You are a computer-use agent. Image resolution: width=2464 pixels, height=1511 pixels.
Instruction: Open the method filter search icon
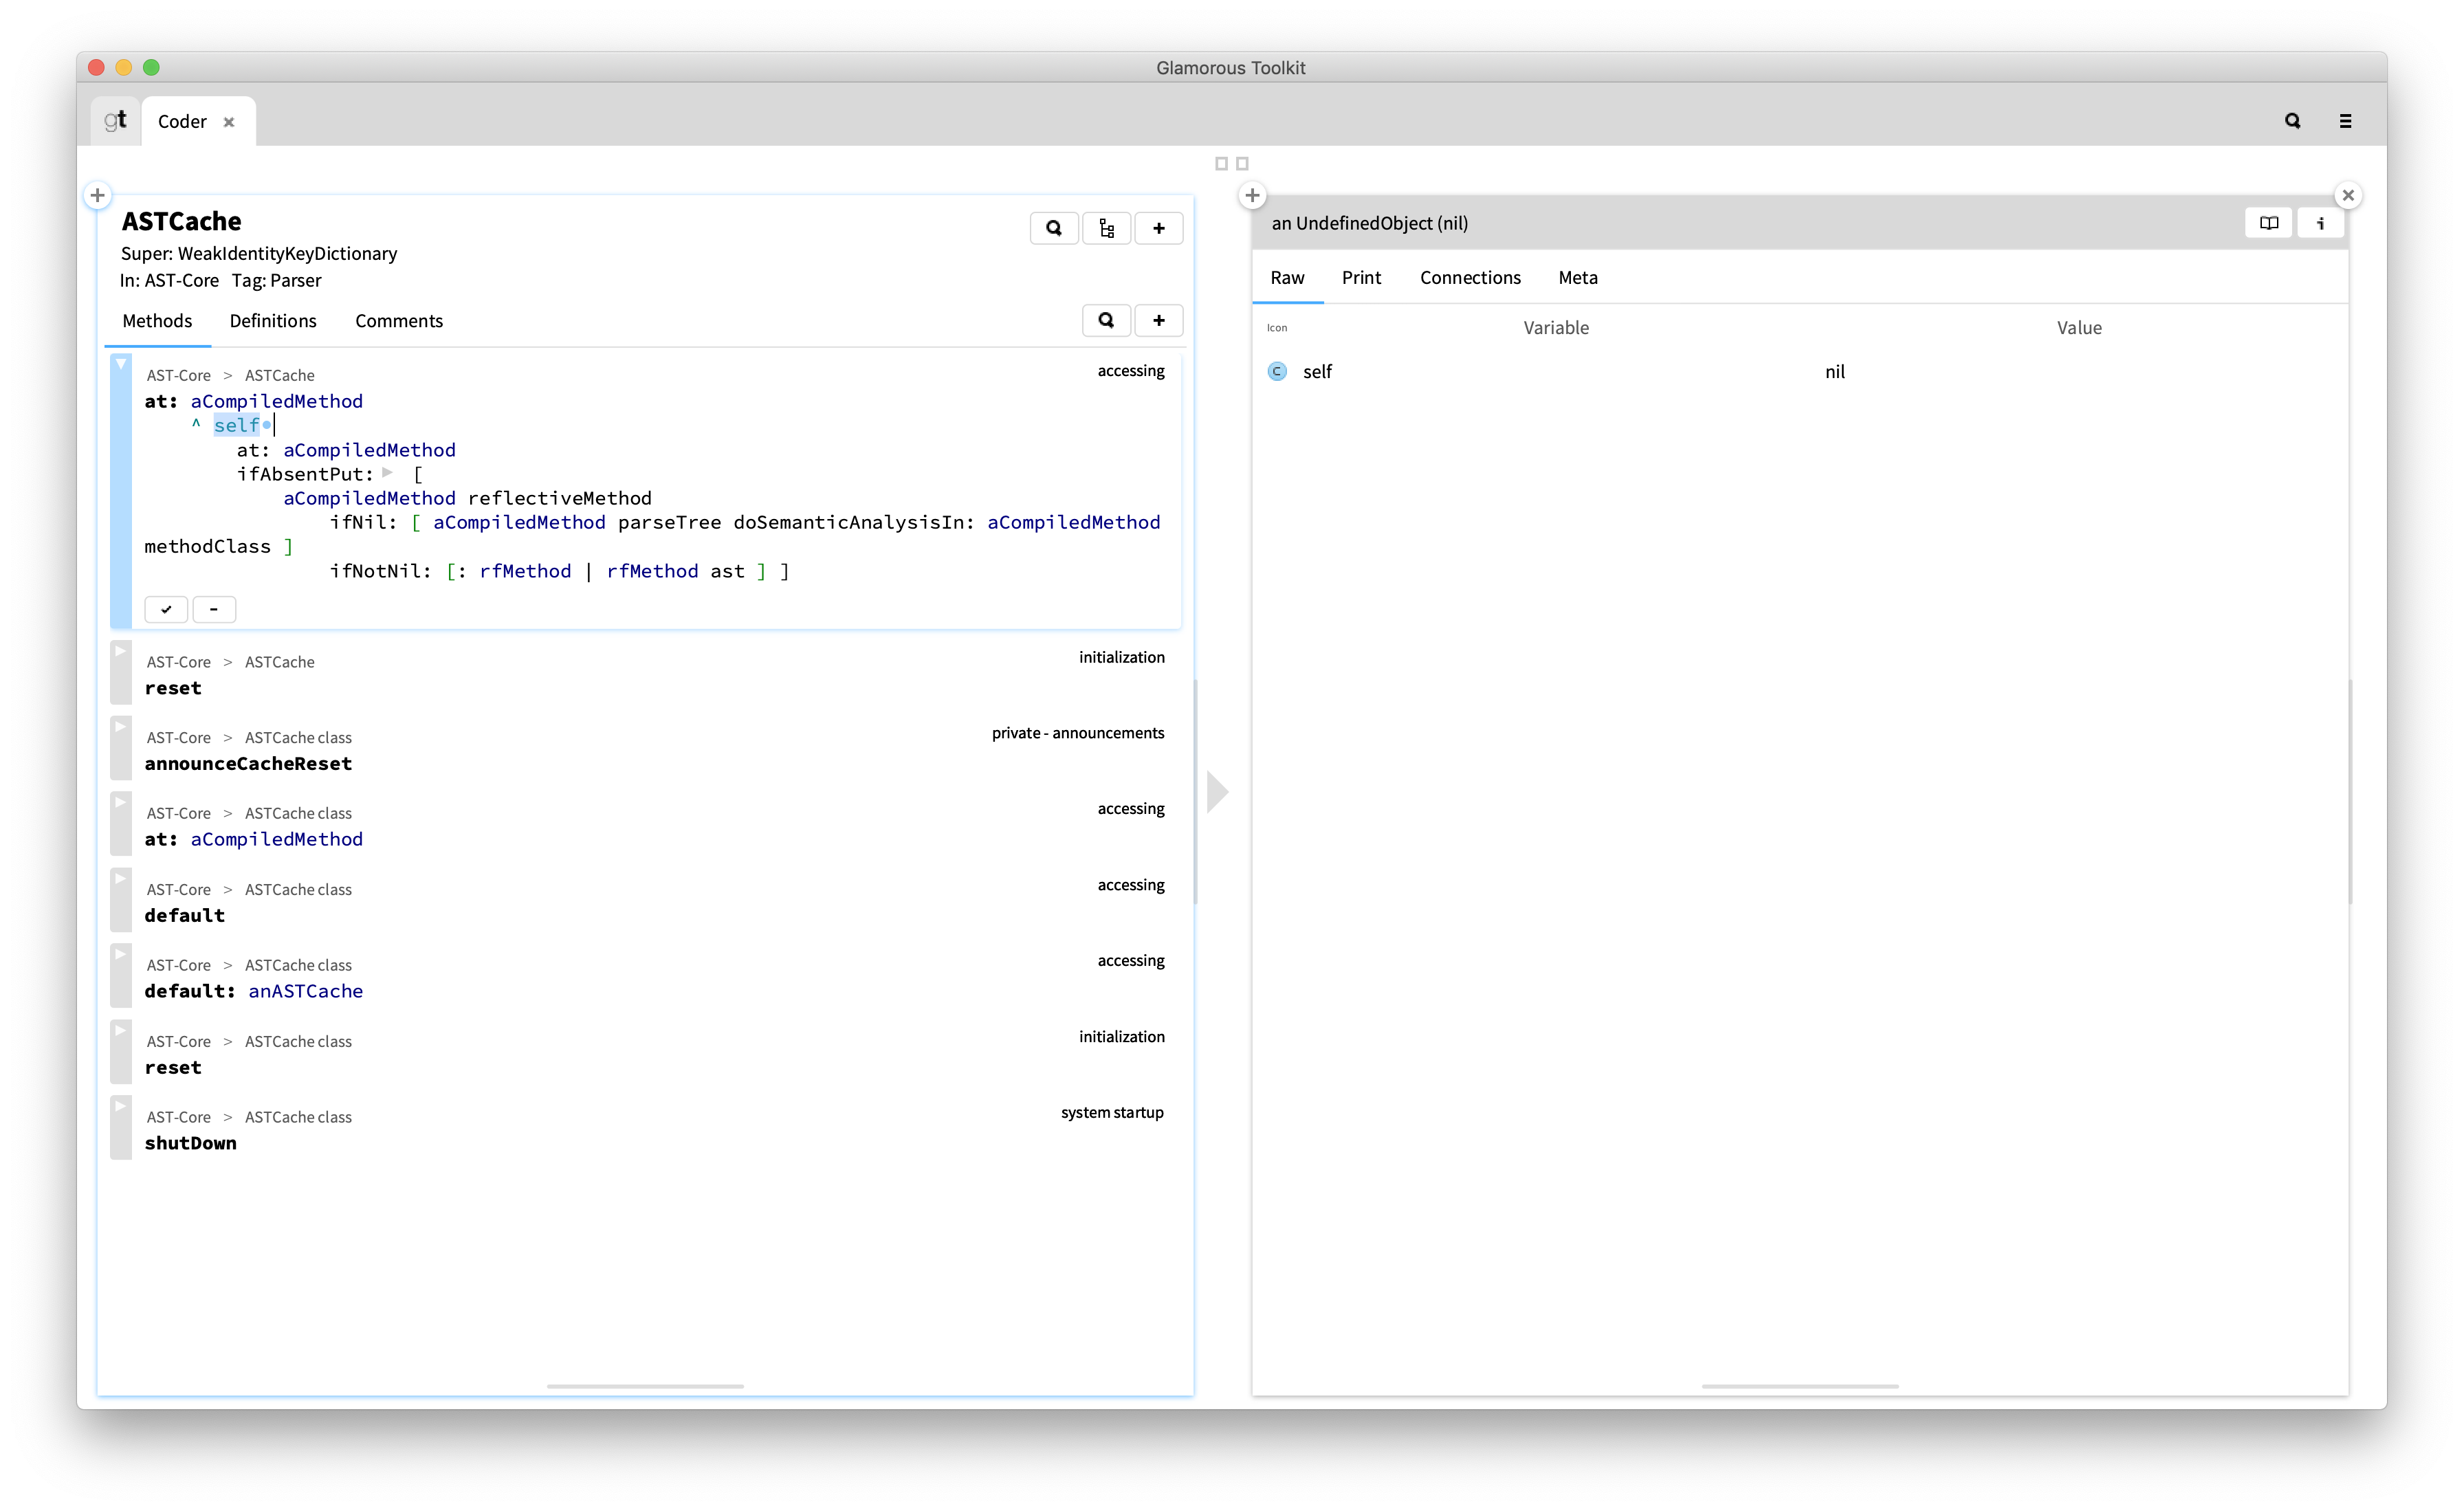click(1106, 320)
